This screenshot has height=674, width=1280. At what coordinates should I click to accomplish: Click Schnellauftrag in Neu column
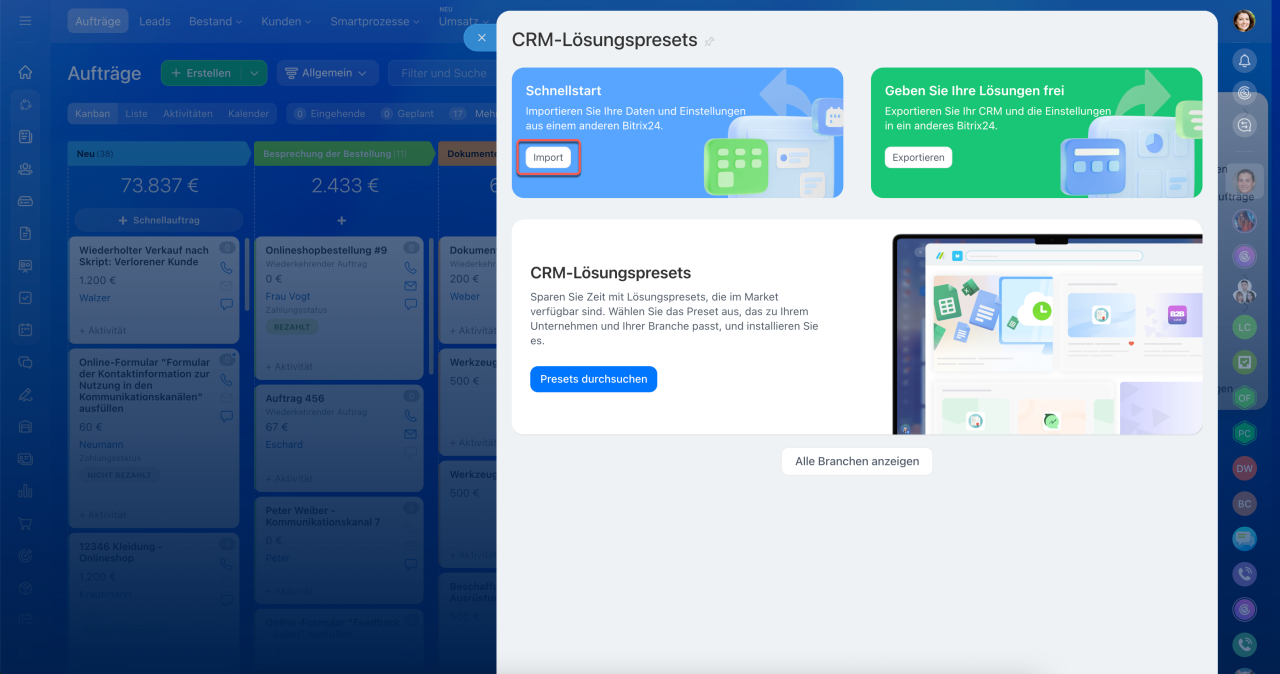pyautogui.click(x=158, y=220)
